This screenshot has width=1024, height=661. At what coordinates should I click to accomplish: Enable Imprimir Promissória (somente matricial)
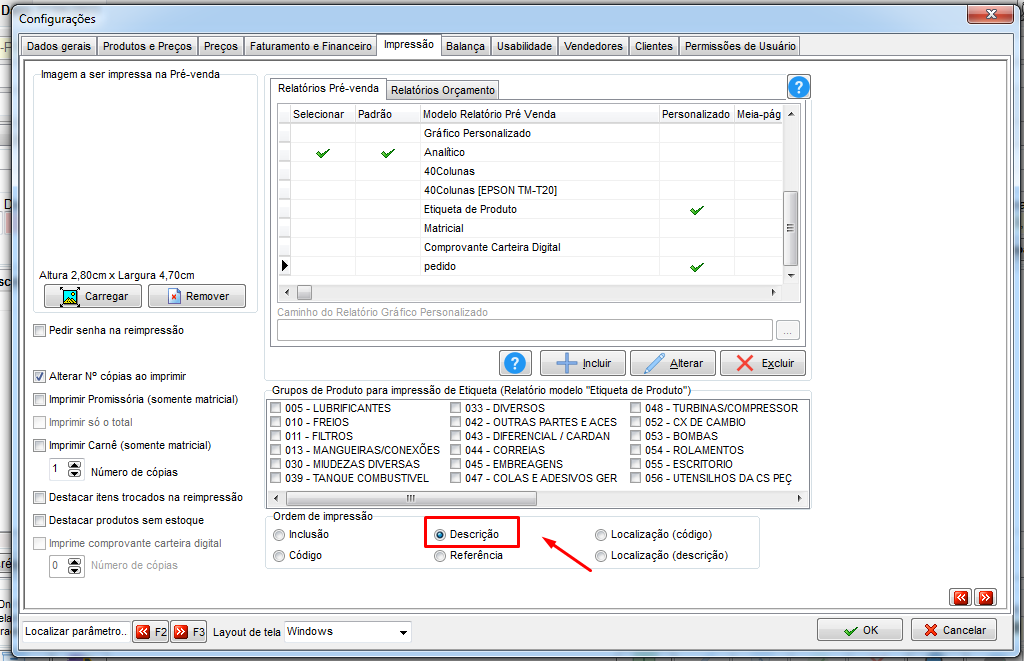pyautogui.click(x=40, y=399)
